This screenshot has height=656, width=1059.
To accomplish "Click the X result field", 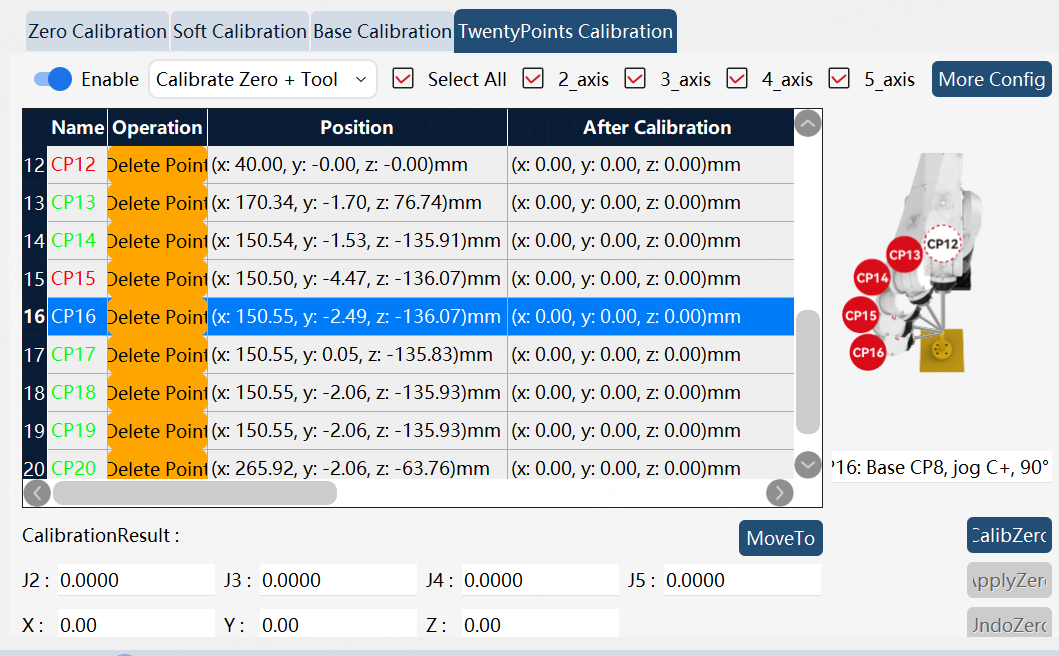I will (136, 624).
